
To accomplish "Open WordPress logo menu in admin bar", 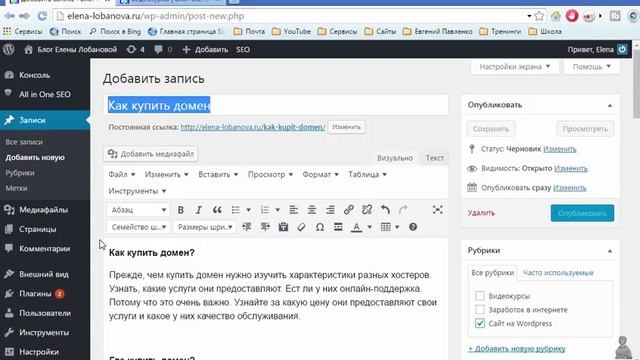I will 9,49.
